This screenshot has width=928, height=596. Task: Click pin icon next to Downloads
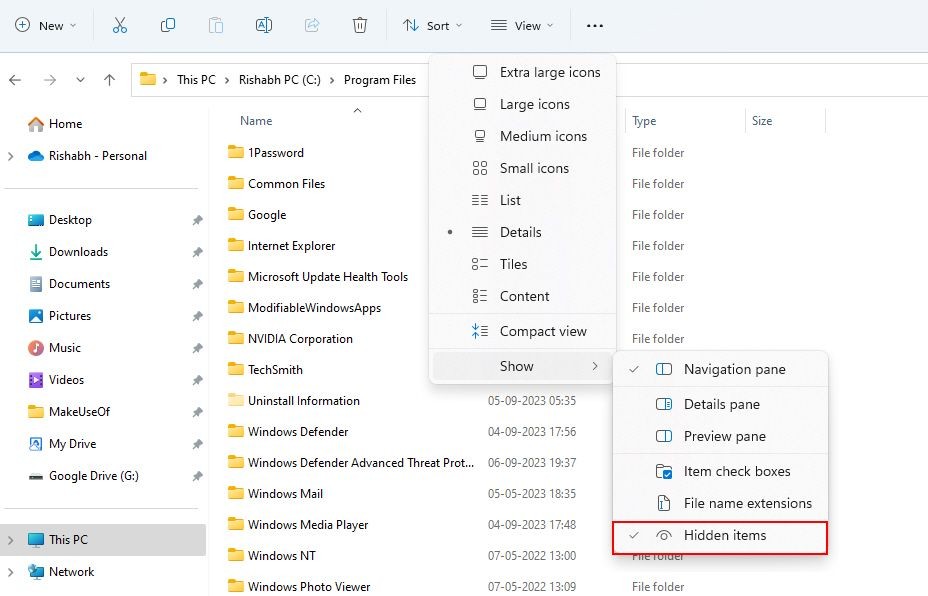(198, 252)
